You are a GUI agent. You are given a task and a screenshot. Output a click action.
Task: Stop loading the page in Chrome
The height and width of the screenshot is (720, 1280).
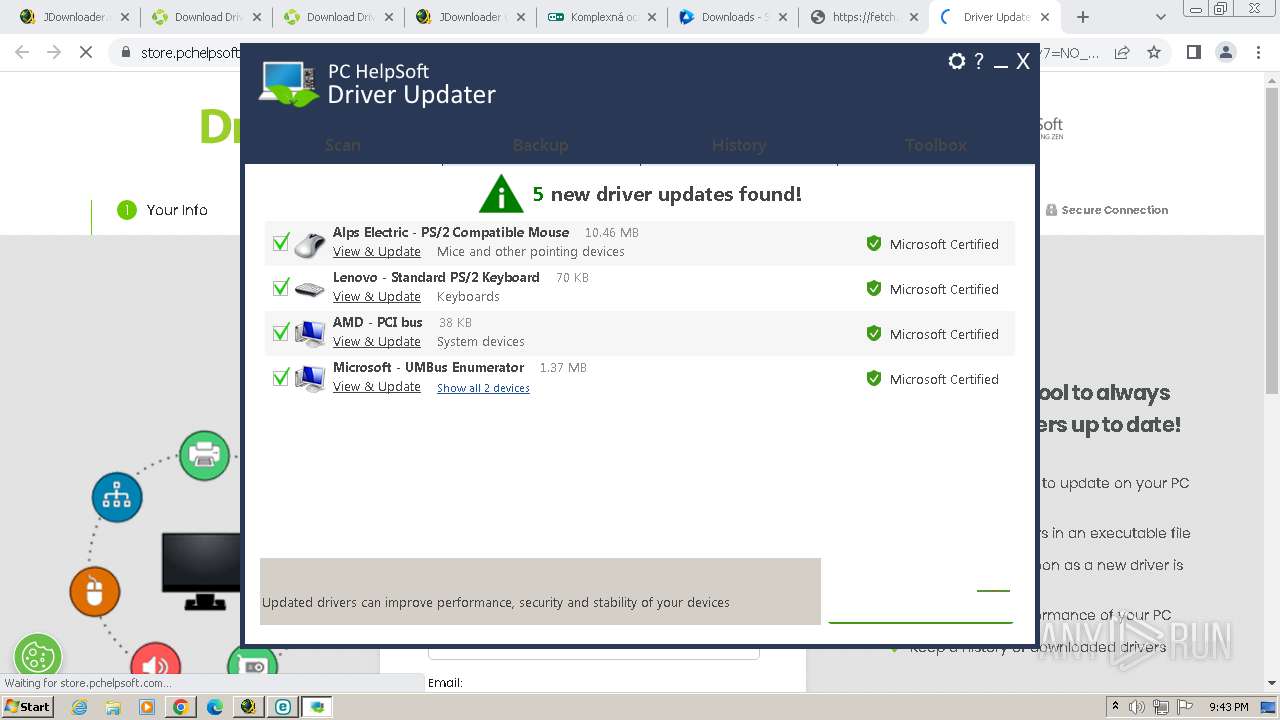(x=86, y=52)
